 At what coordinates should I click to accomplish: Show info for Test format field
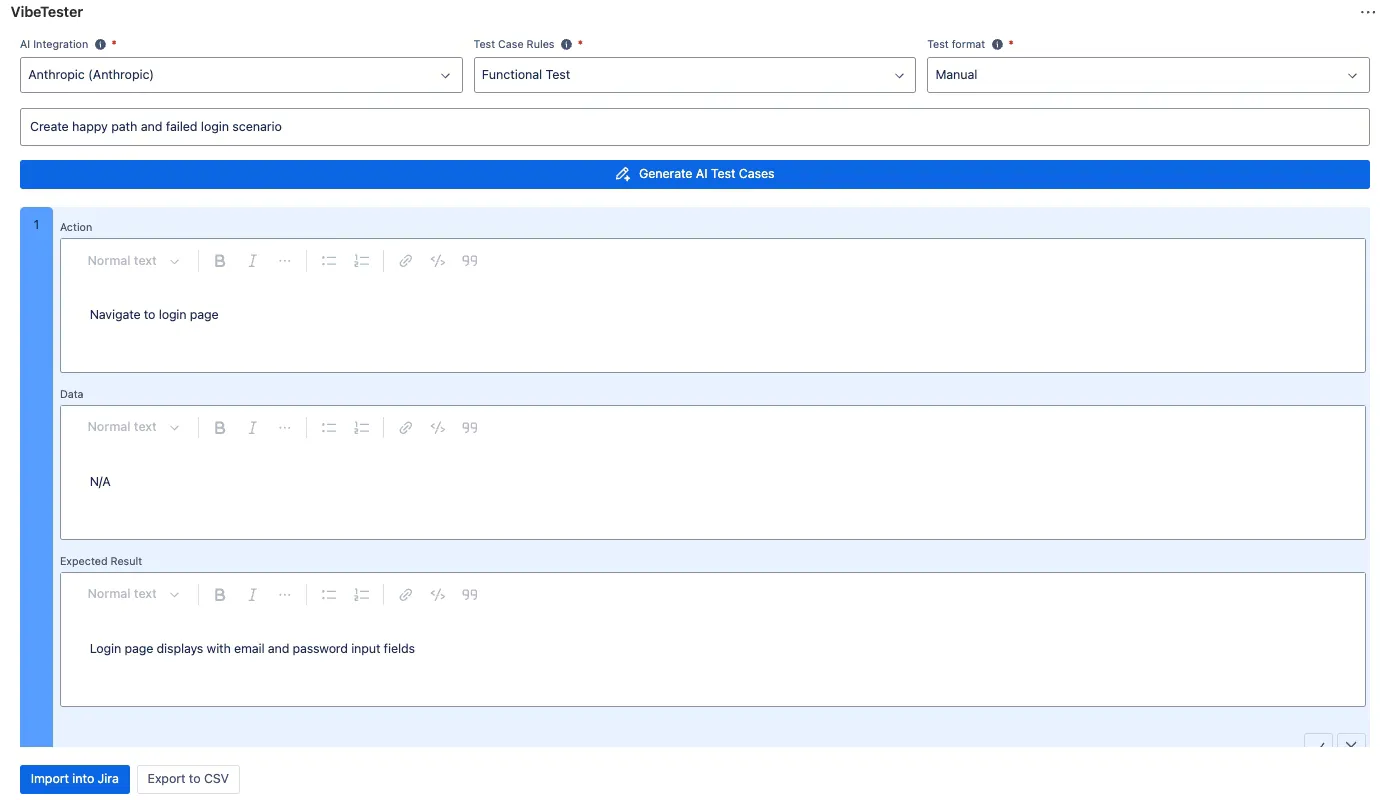(997, 45)
